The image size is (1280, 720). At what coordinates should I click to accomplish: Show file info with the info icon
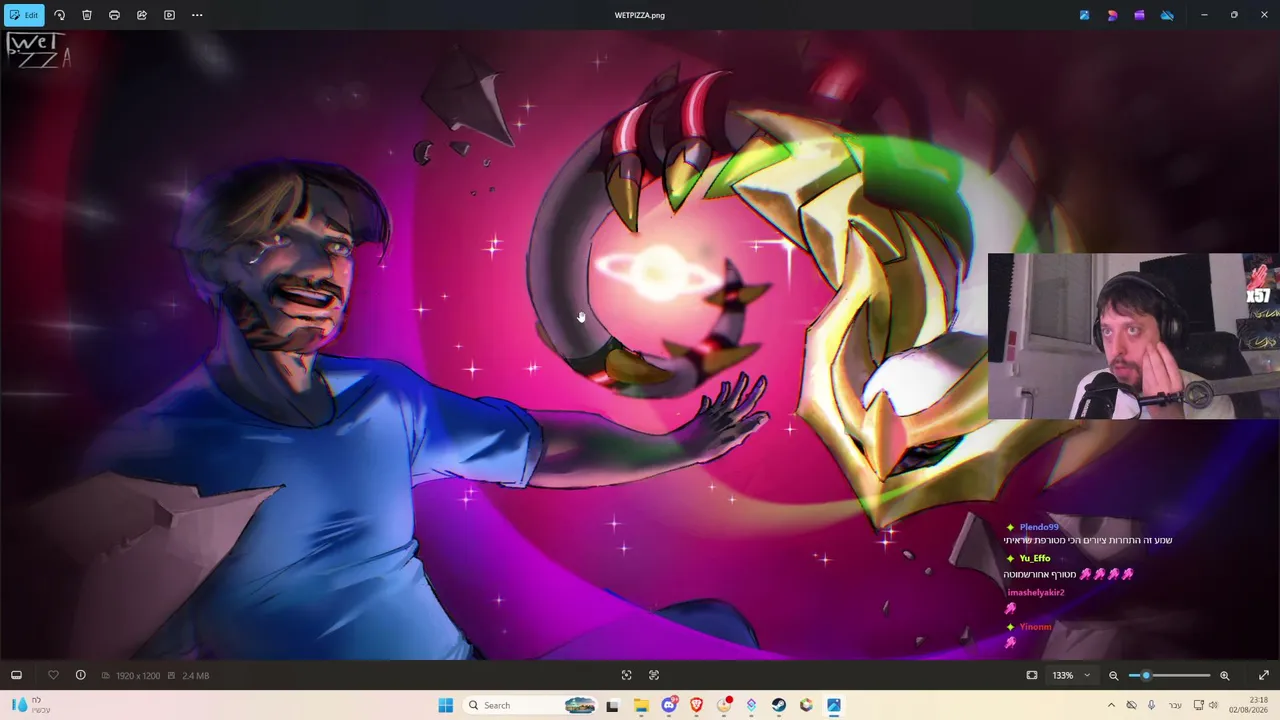tap(81, 675)
